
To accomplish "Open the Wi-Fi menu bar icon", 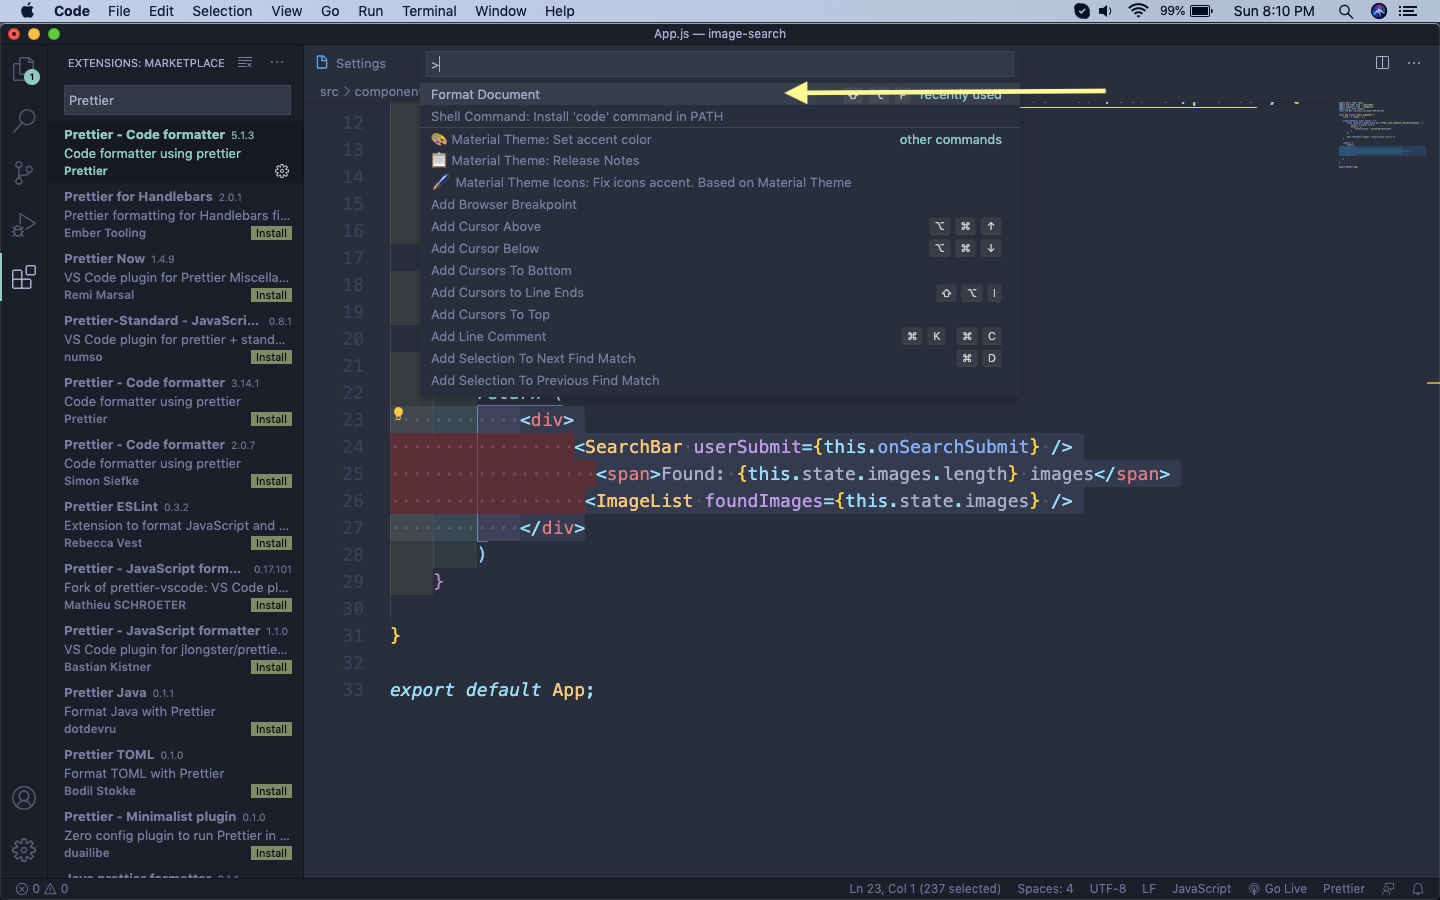I will (1138, 11).
